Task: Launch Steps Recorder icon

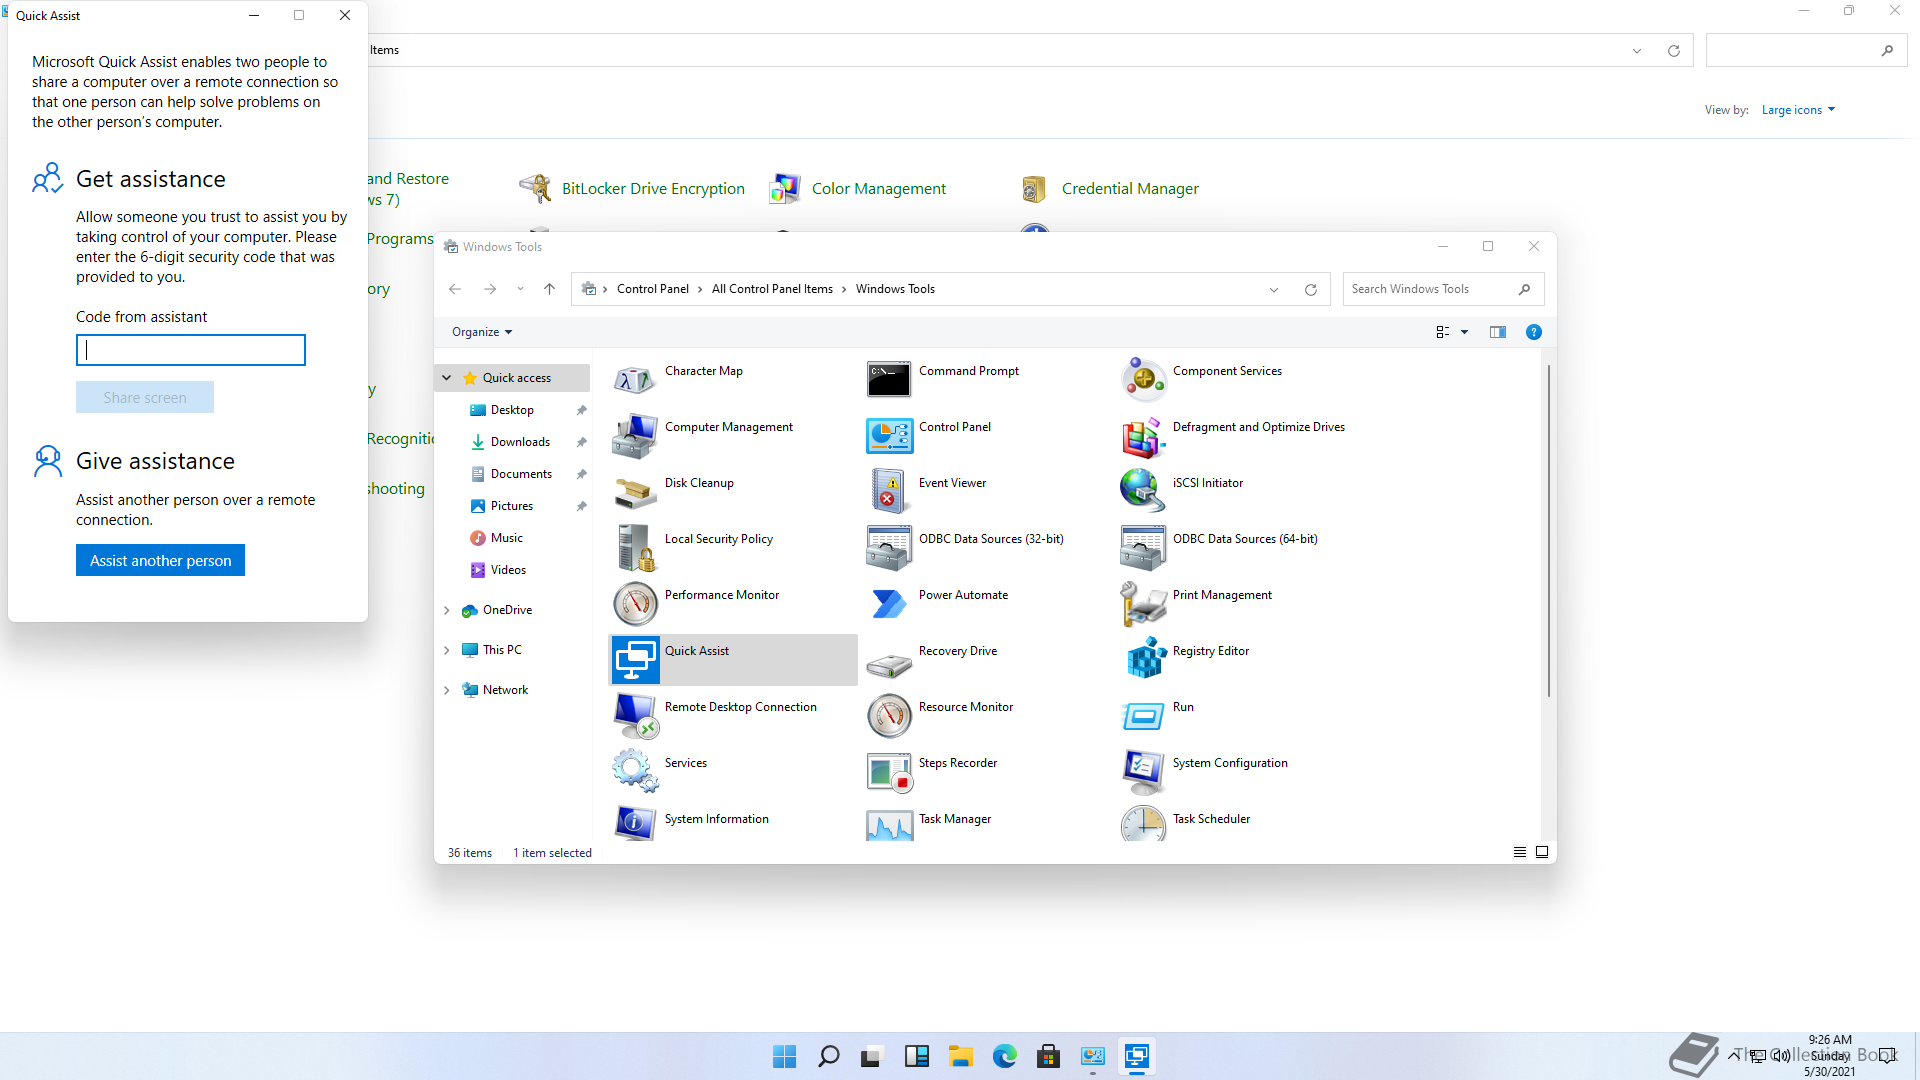Action: (888, 772)
